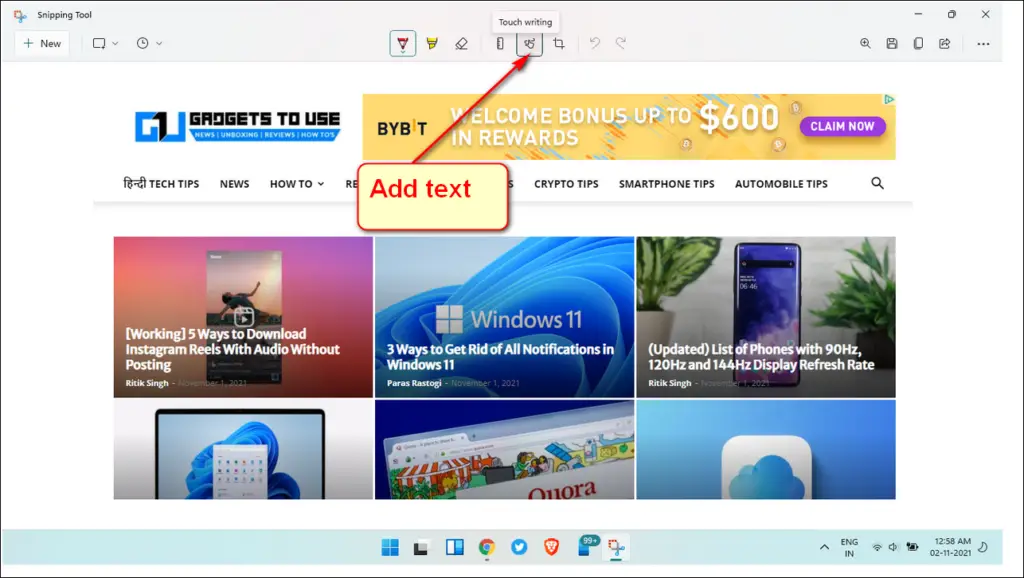
Task: Open the See more three-dots menu
Action: (983, 44)
